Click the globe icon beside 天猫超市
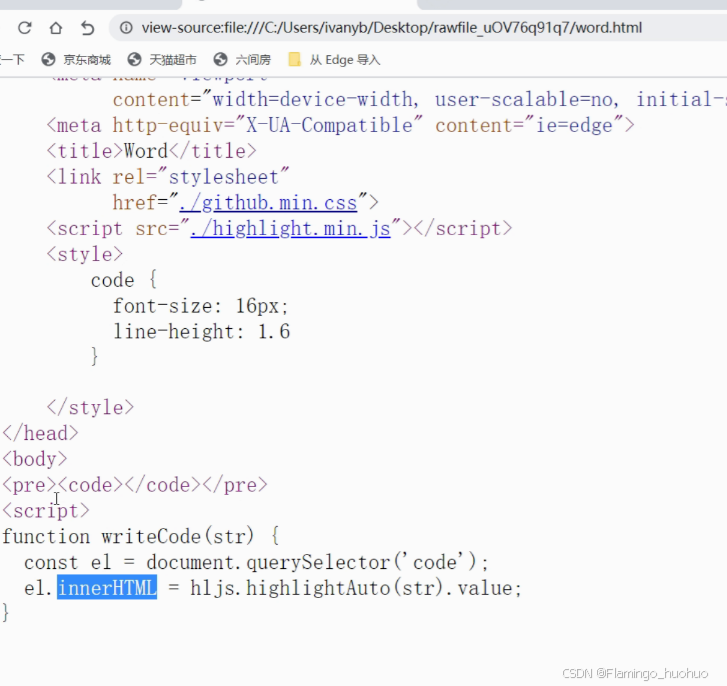The height and width of the screenshot is (686, 727). (134, 60)
